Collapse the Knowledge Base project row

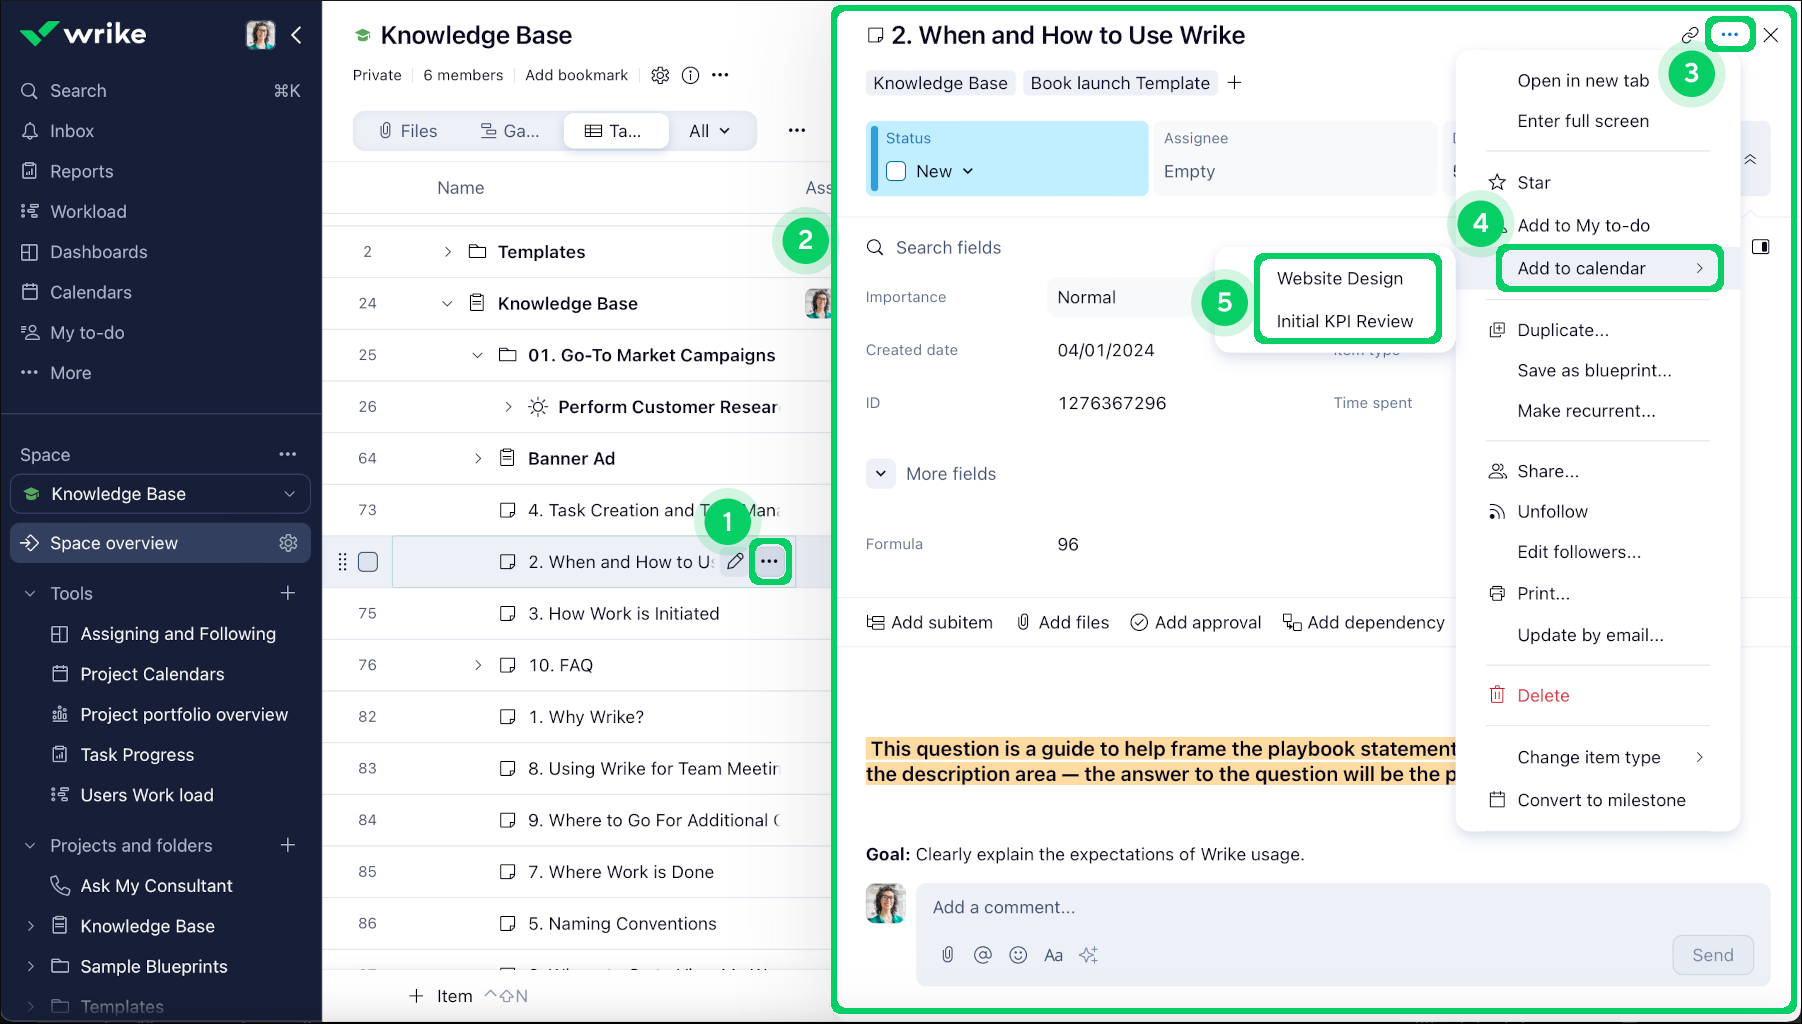(447, 304)
